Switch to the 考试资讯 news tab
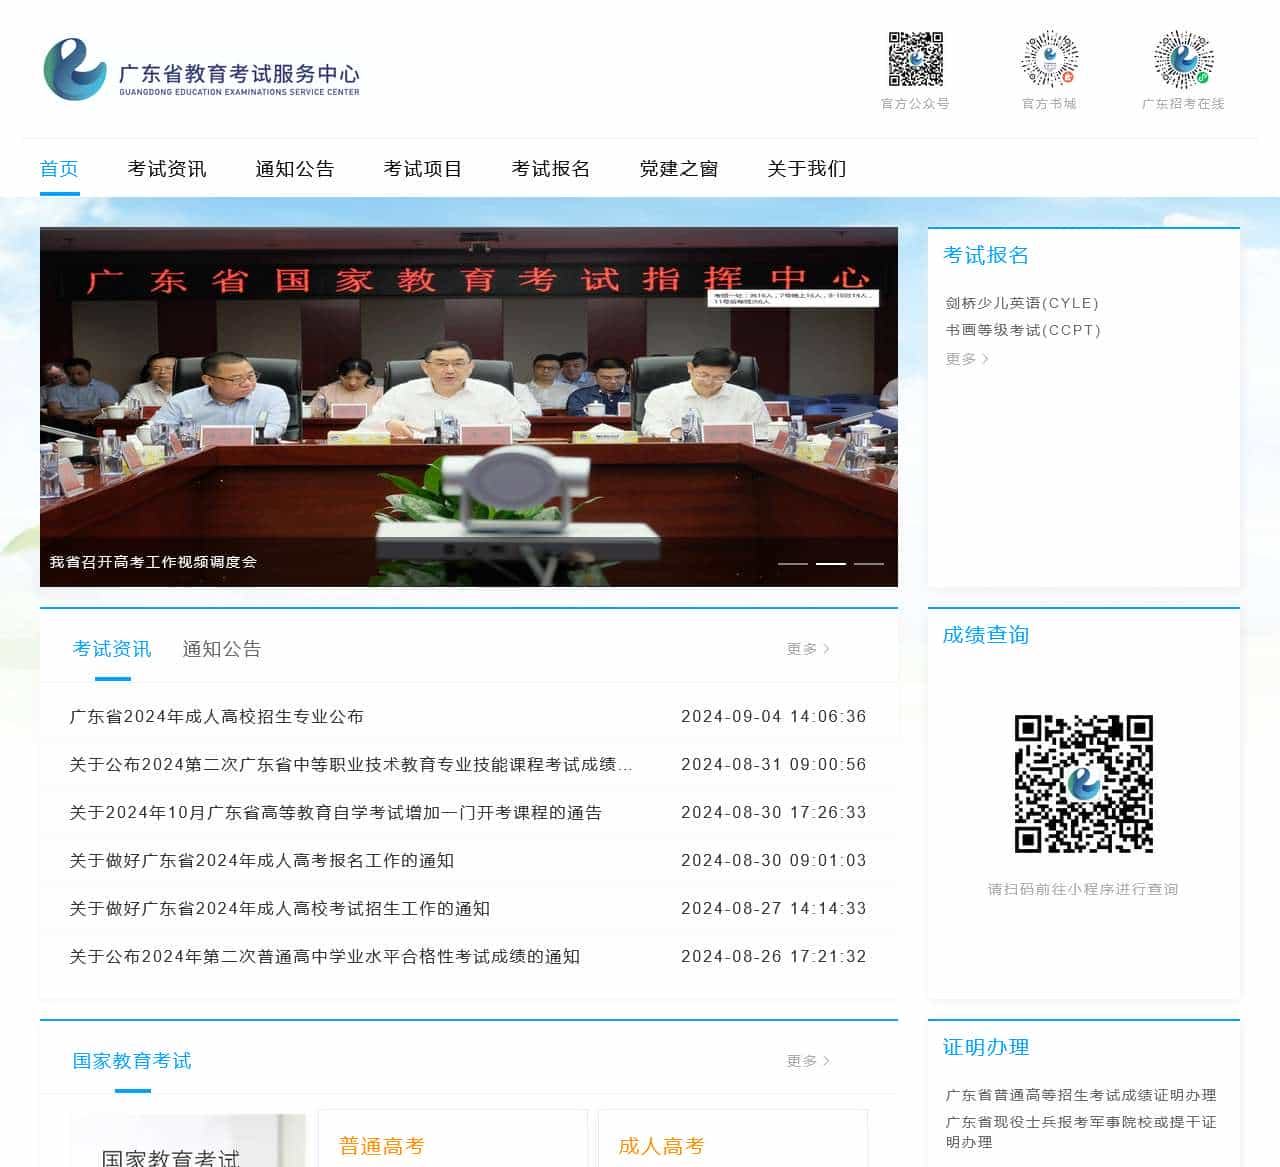 tap(112, 648)
